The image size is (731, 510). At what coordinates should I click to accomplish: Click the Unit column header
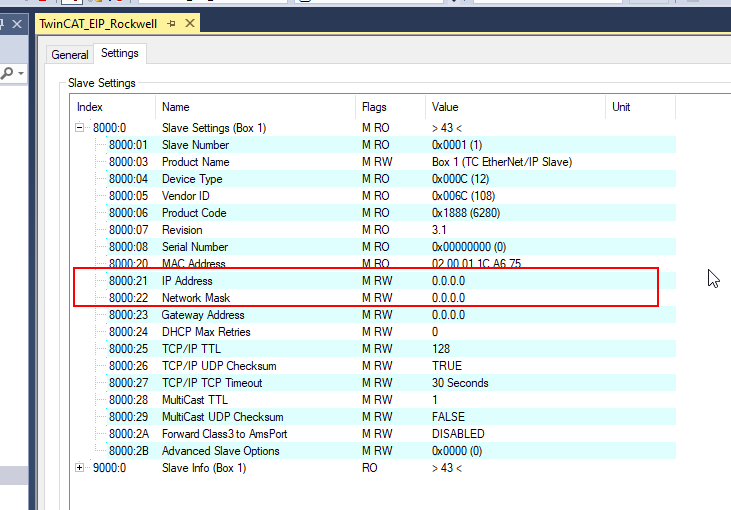point(641,107)
